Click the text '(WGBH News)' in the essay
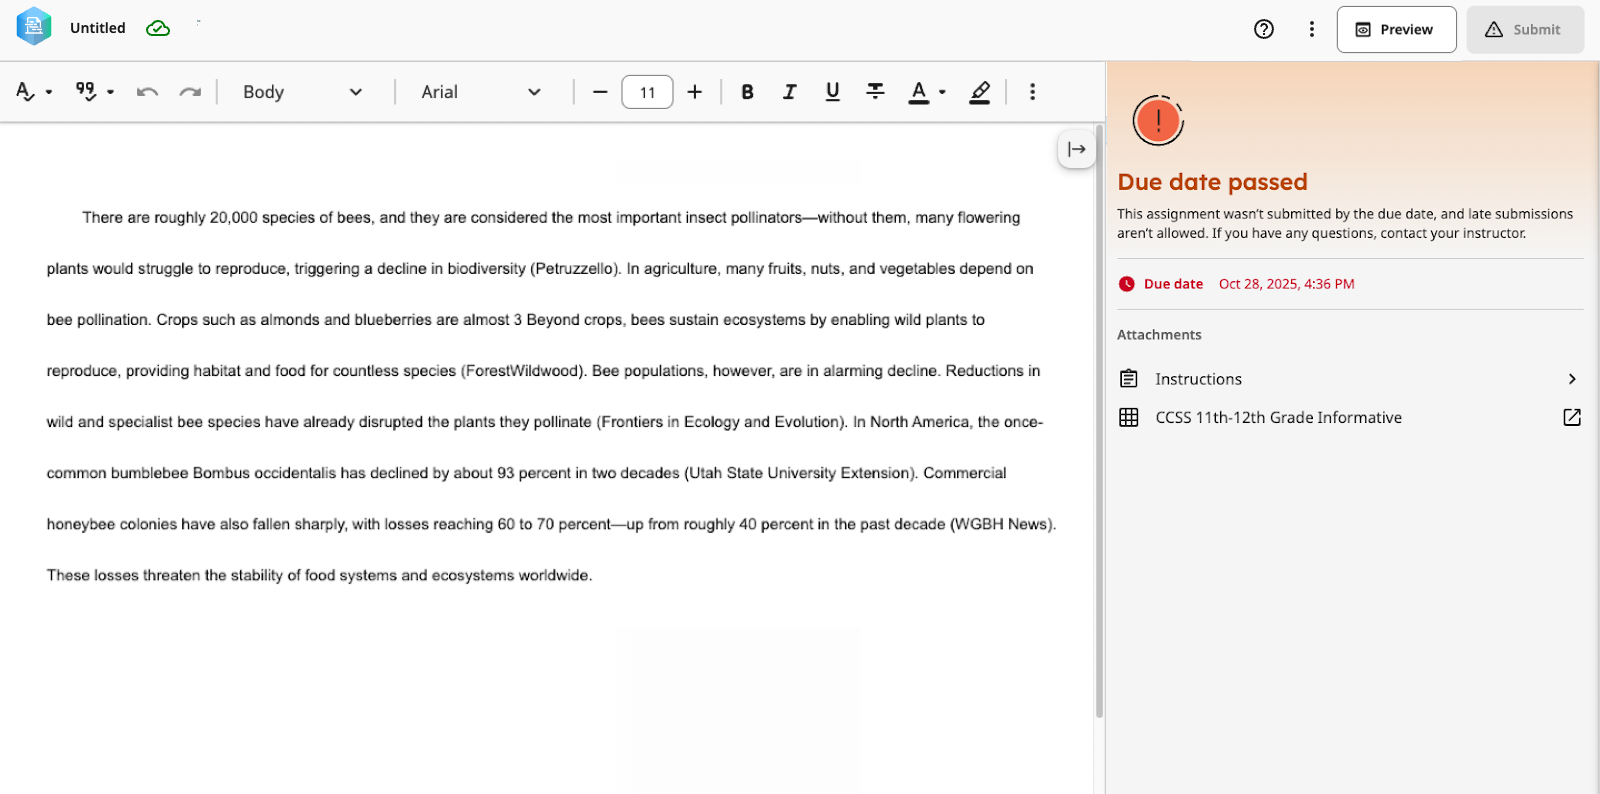This screenshot has width=1600, height=794. pyautogui.click(x=1001, y=524)
